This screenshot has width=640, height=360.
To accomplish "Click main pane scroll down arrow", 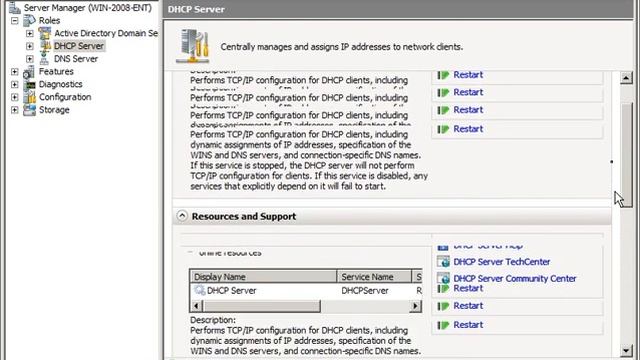I will [x=626, y=350].
